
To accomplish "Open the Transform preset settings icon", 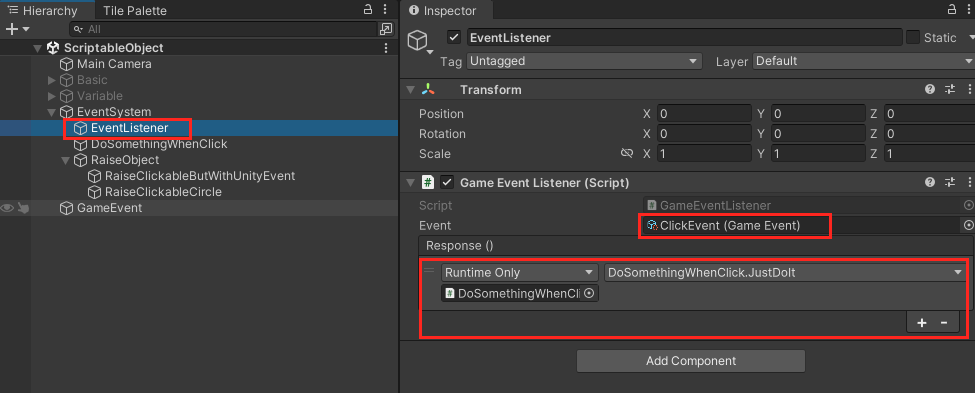I will pos(950,90).
